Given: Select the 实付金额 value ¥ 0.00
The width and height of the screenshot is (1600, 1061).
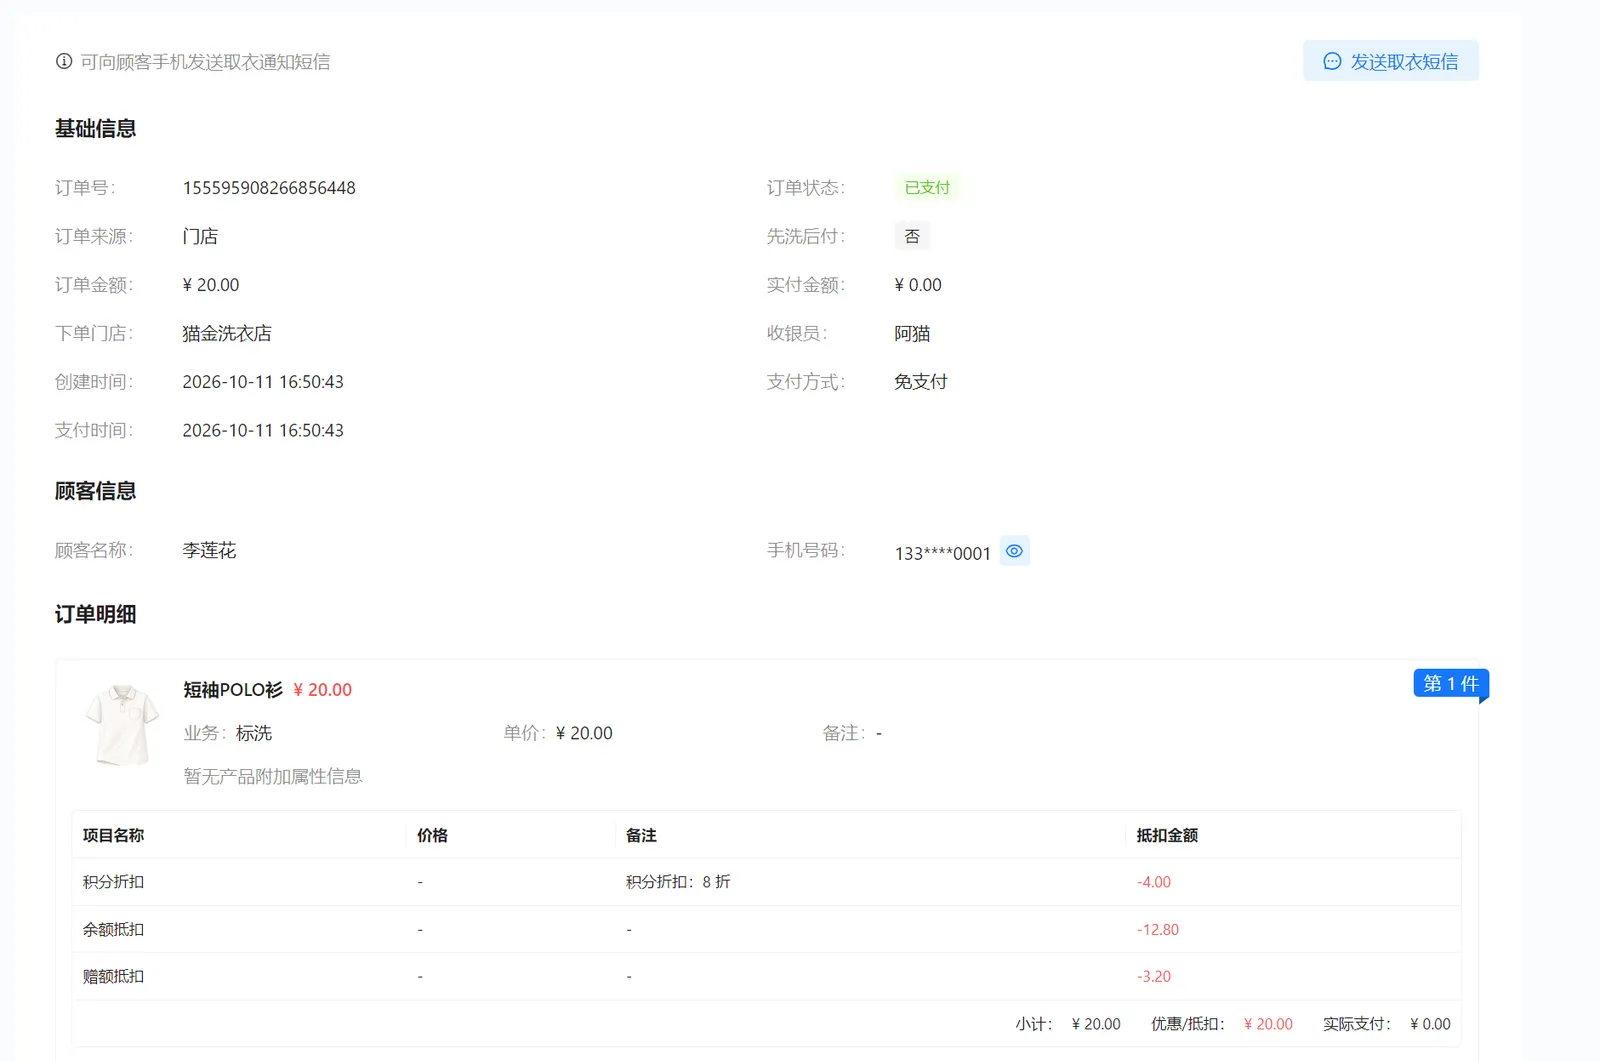Looking at the screenshot, I should point(918,285).
